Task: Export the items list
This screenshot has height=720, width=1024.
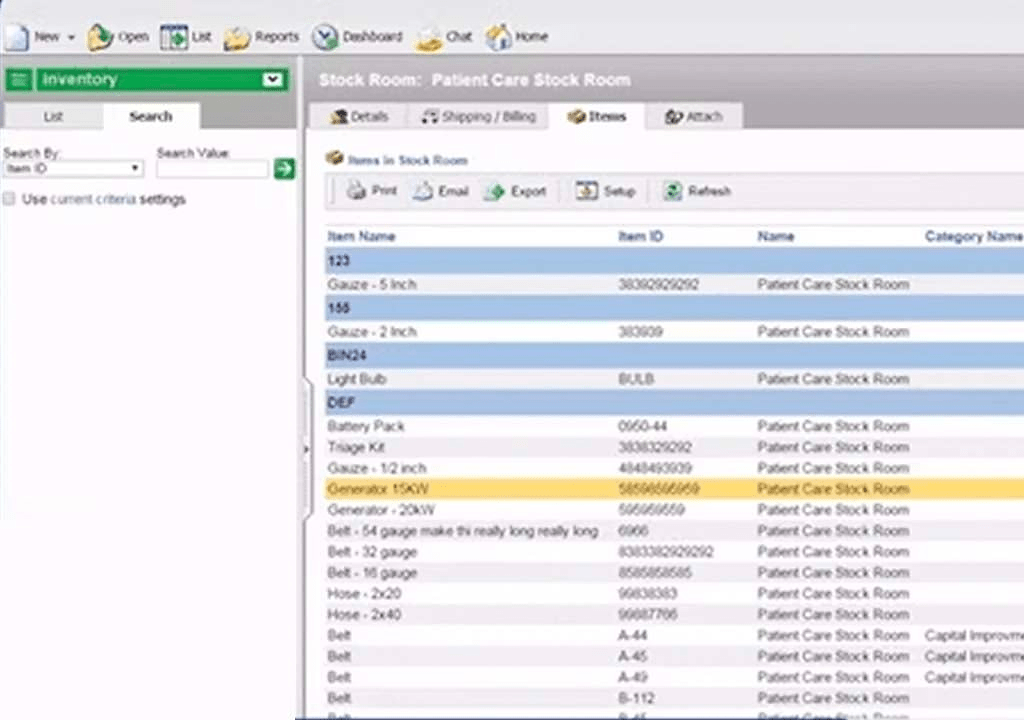Action: 517,191
